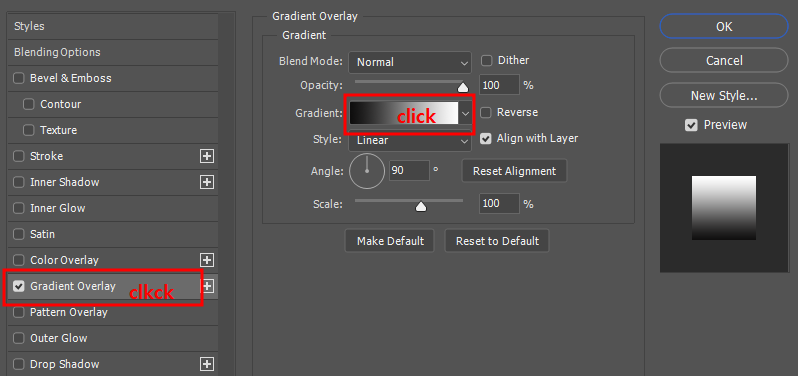This screenshot has height=376, width=798.
Task: Click the Reset Alignment button
Action: (x=514, y=171)
